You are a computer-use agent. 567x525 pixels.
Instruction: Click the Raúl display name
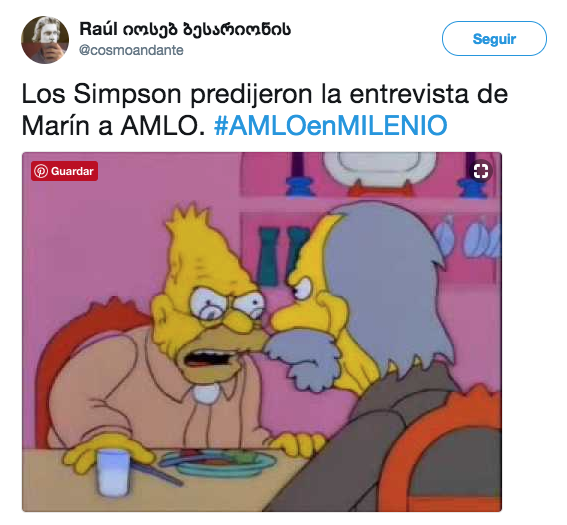185,29
